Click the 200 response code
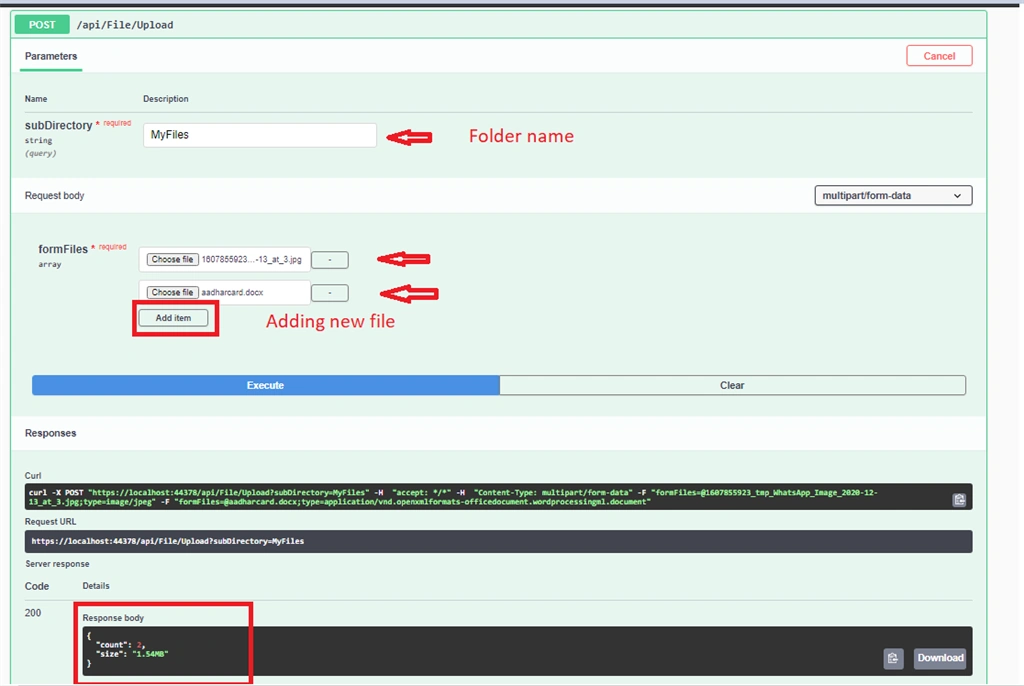The image size is (1024, 686). (33, 613)
